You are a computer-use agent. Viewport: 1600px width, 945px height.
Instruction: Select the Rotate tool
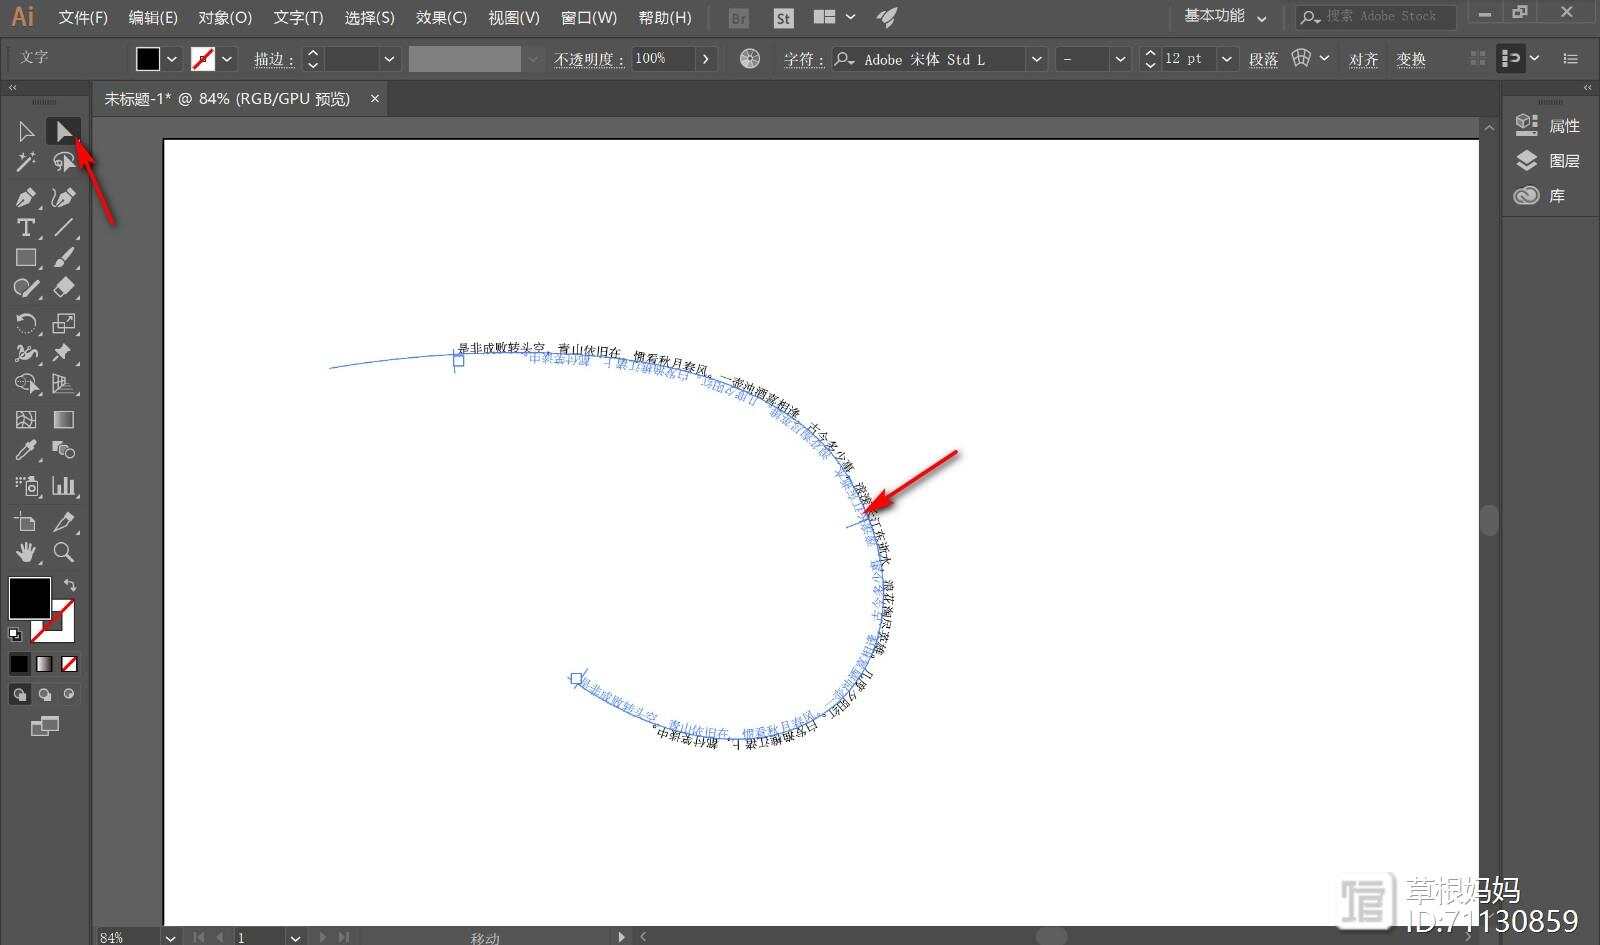coord(26,323)
